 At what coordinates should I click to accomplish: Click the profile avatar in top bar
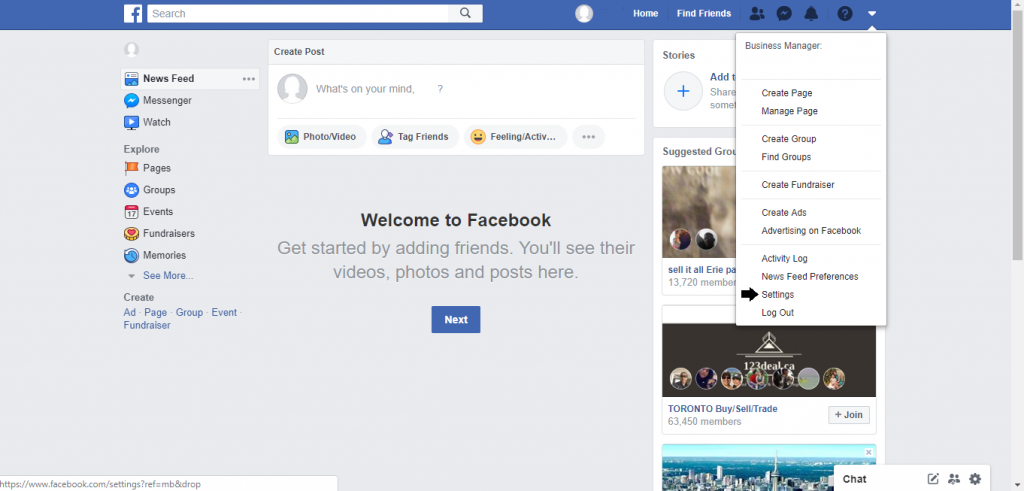click(x=584, y=13)
